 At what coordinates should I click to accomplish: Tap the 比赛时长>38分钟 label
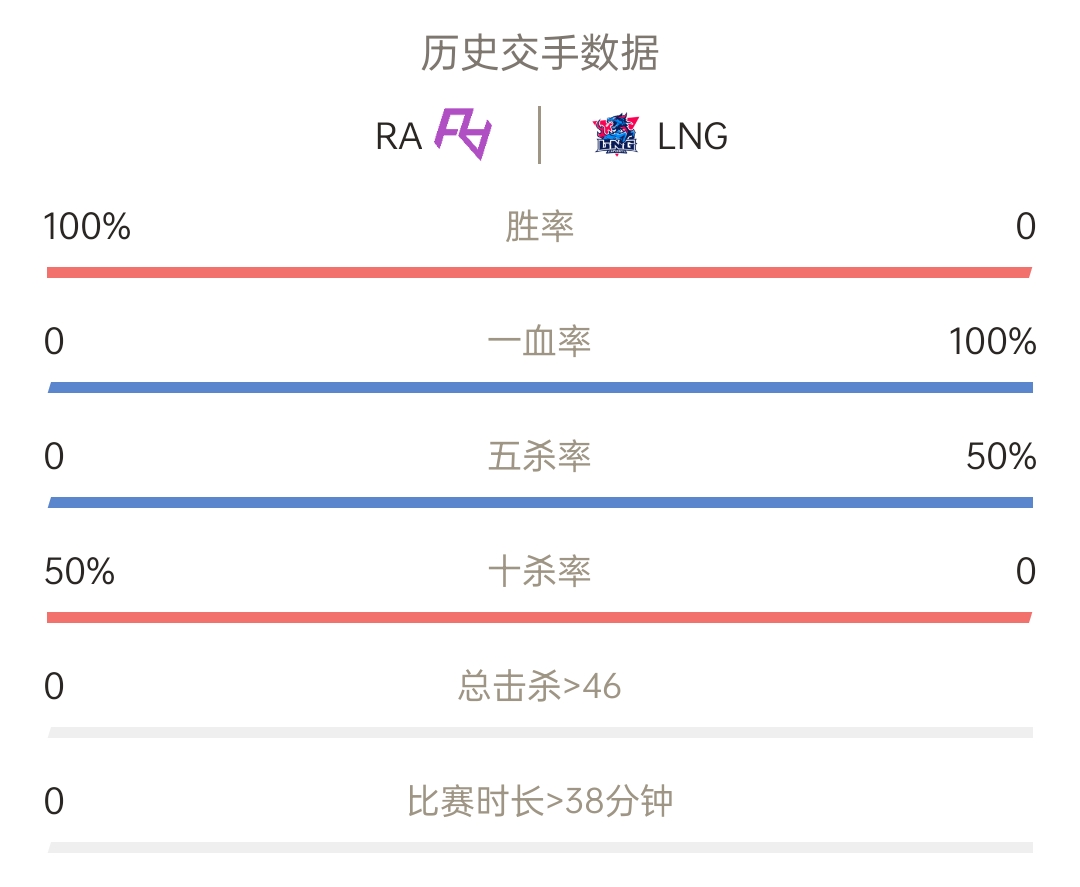(x=539, y=802)
